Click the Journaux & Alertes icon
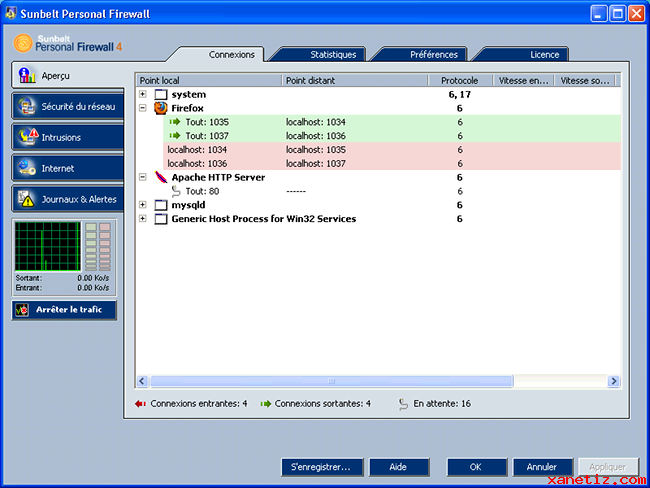 pos(26,199)
